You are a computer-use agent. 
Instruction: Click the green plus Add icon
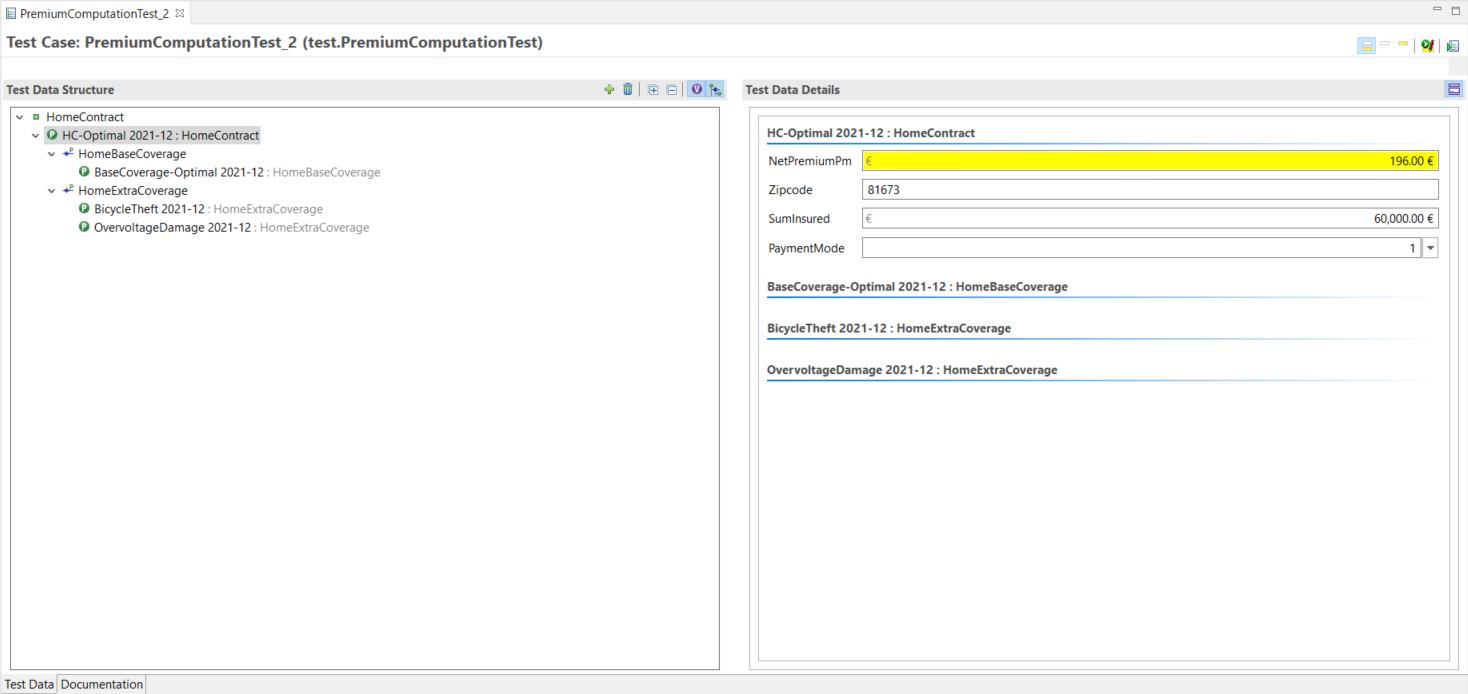(609, 90)
